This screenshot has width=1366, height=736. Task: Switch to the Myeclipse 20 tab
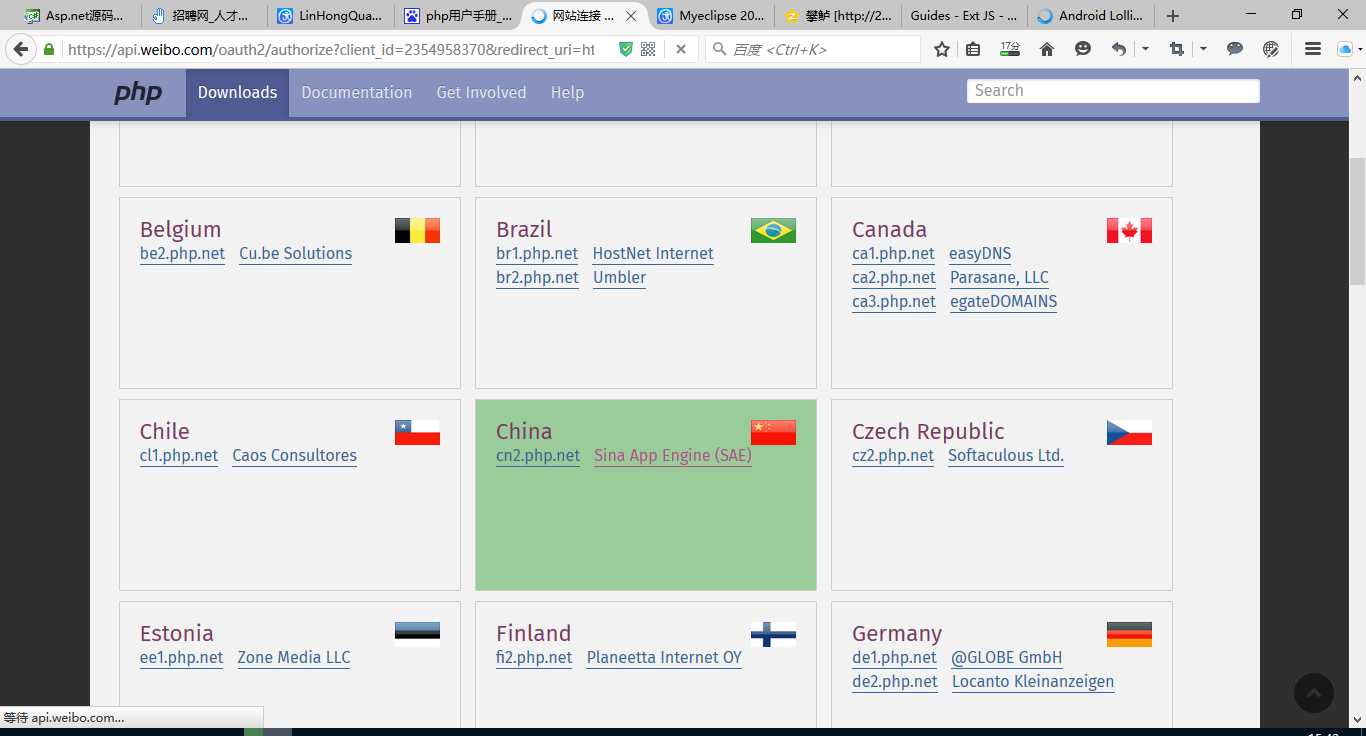[711, 16]
